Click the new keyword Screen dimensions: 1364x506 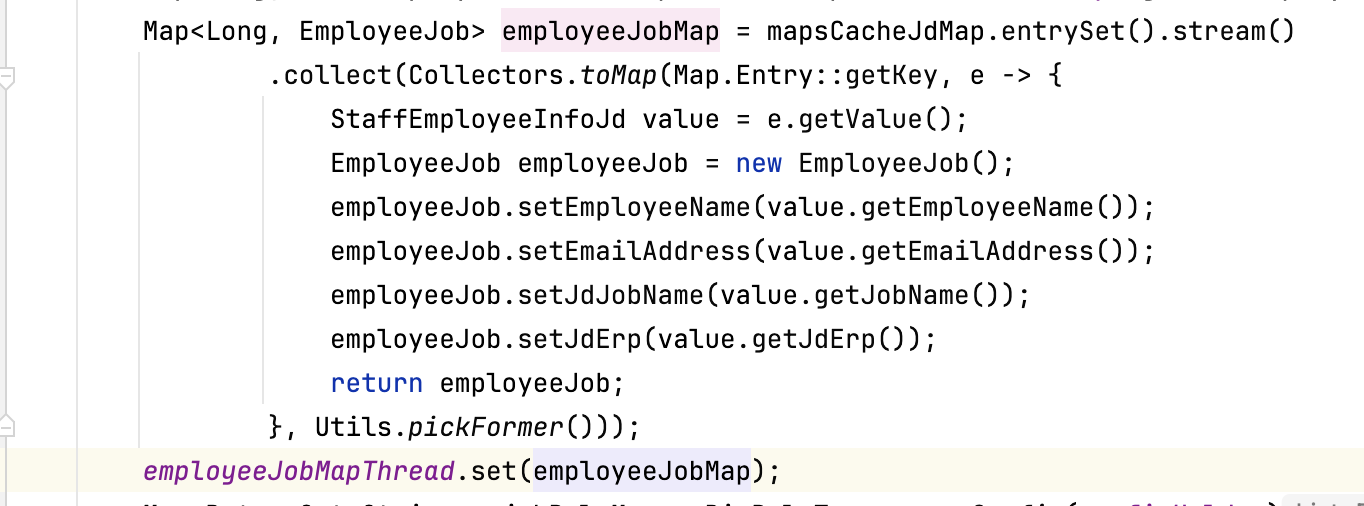(758, 164)
